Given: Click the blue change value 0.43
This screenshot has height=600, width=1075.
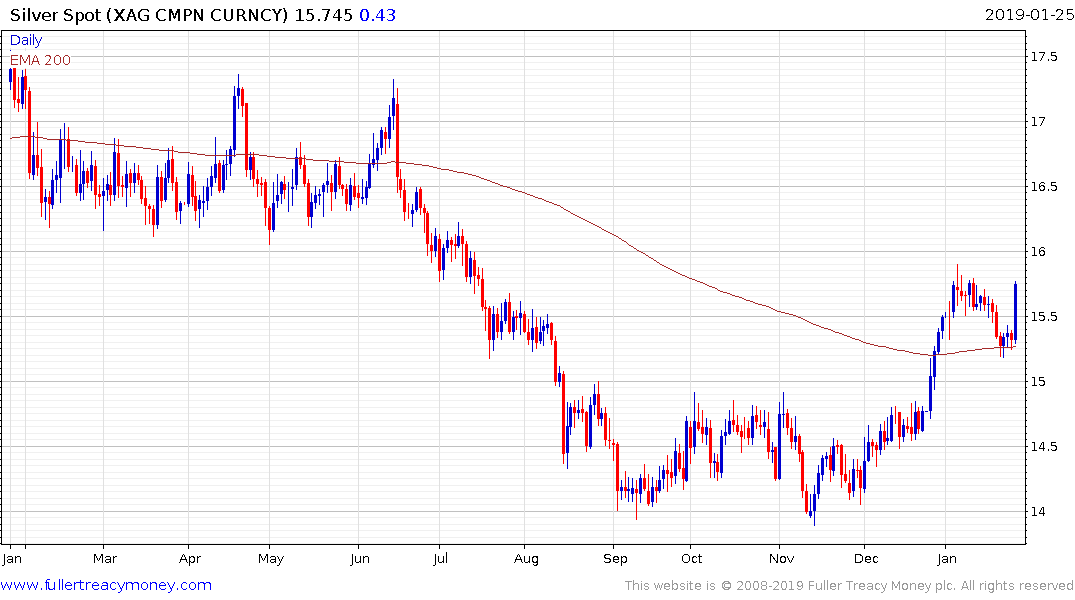Looking at the screenshot, I should click(378, 15).
